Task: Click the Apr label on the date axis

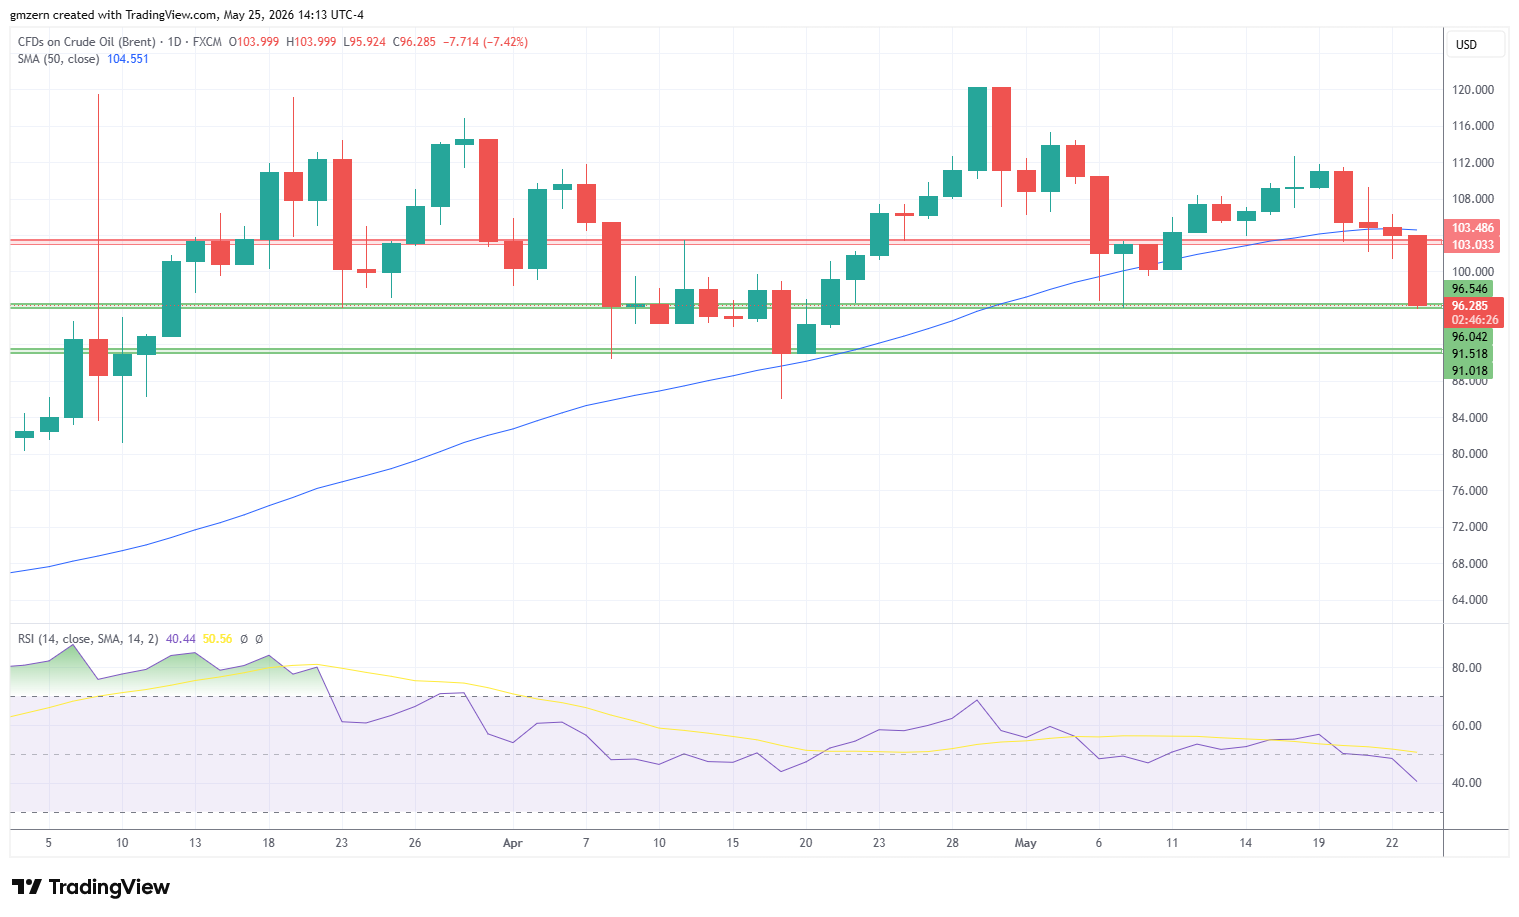Action: (513, 843)
